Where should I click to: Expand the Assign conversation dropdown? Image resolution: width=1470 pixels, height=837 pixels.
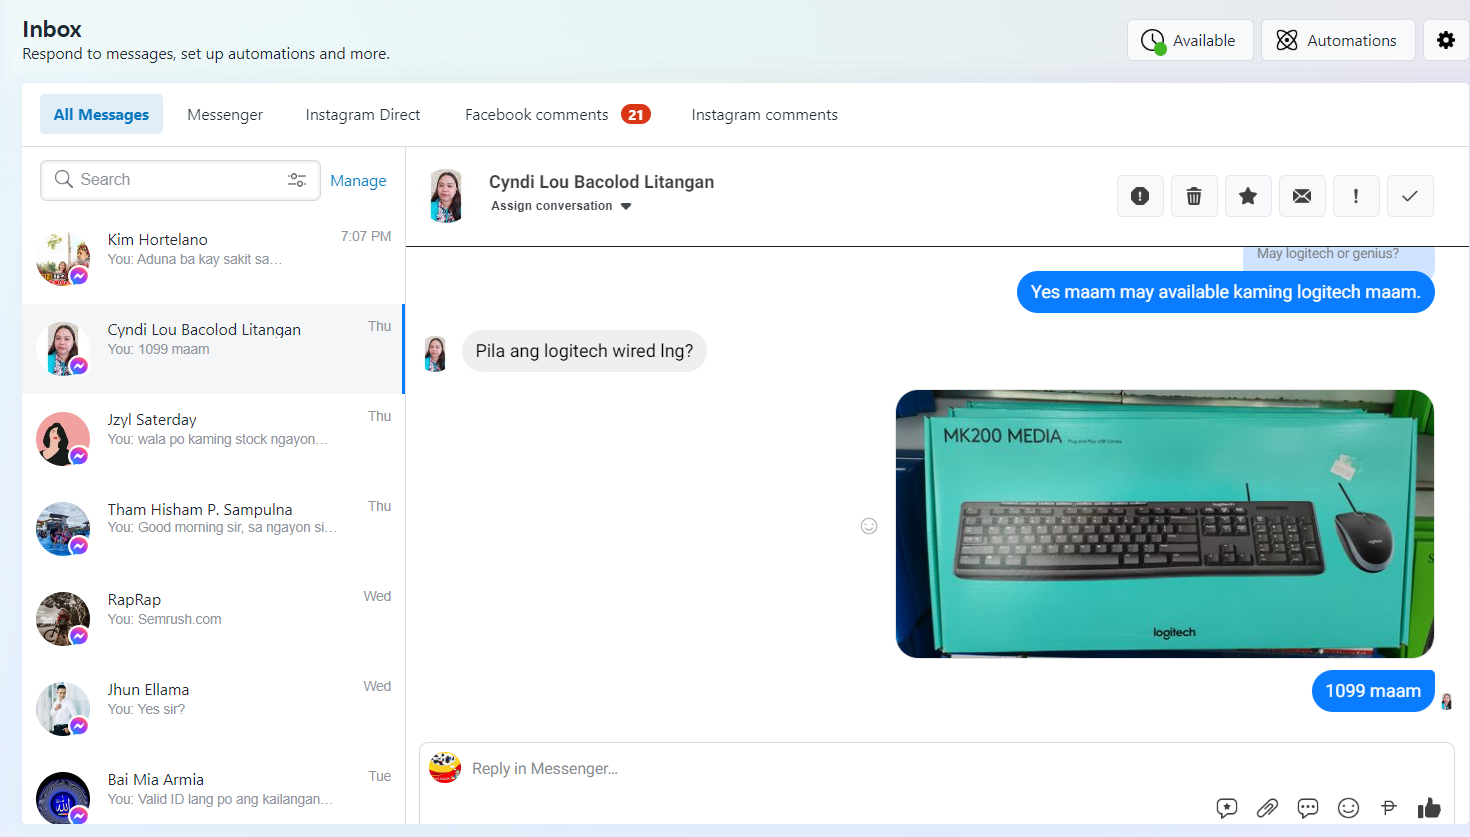click(561, 206)
